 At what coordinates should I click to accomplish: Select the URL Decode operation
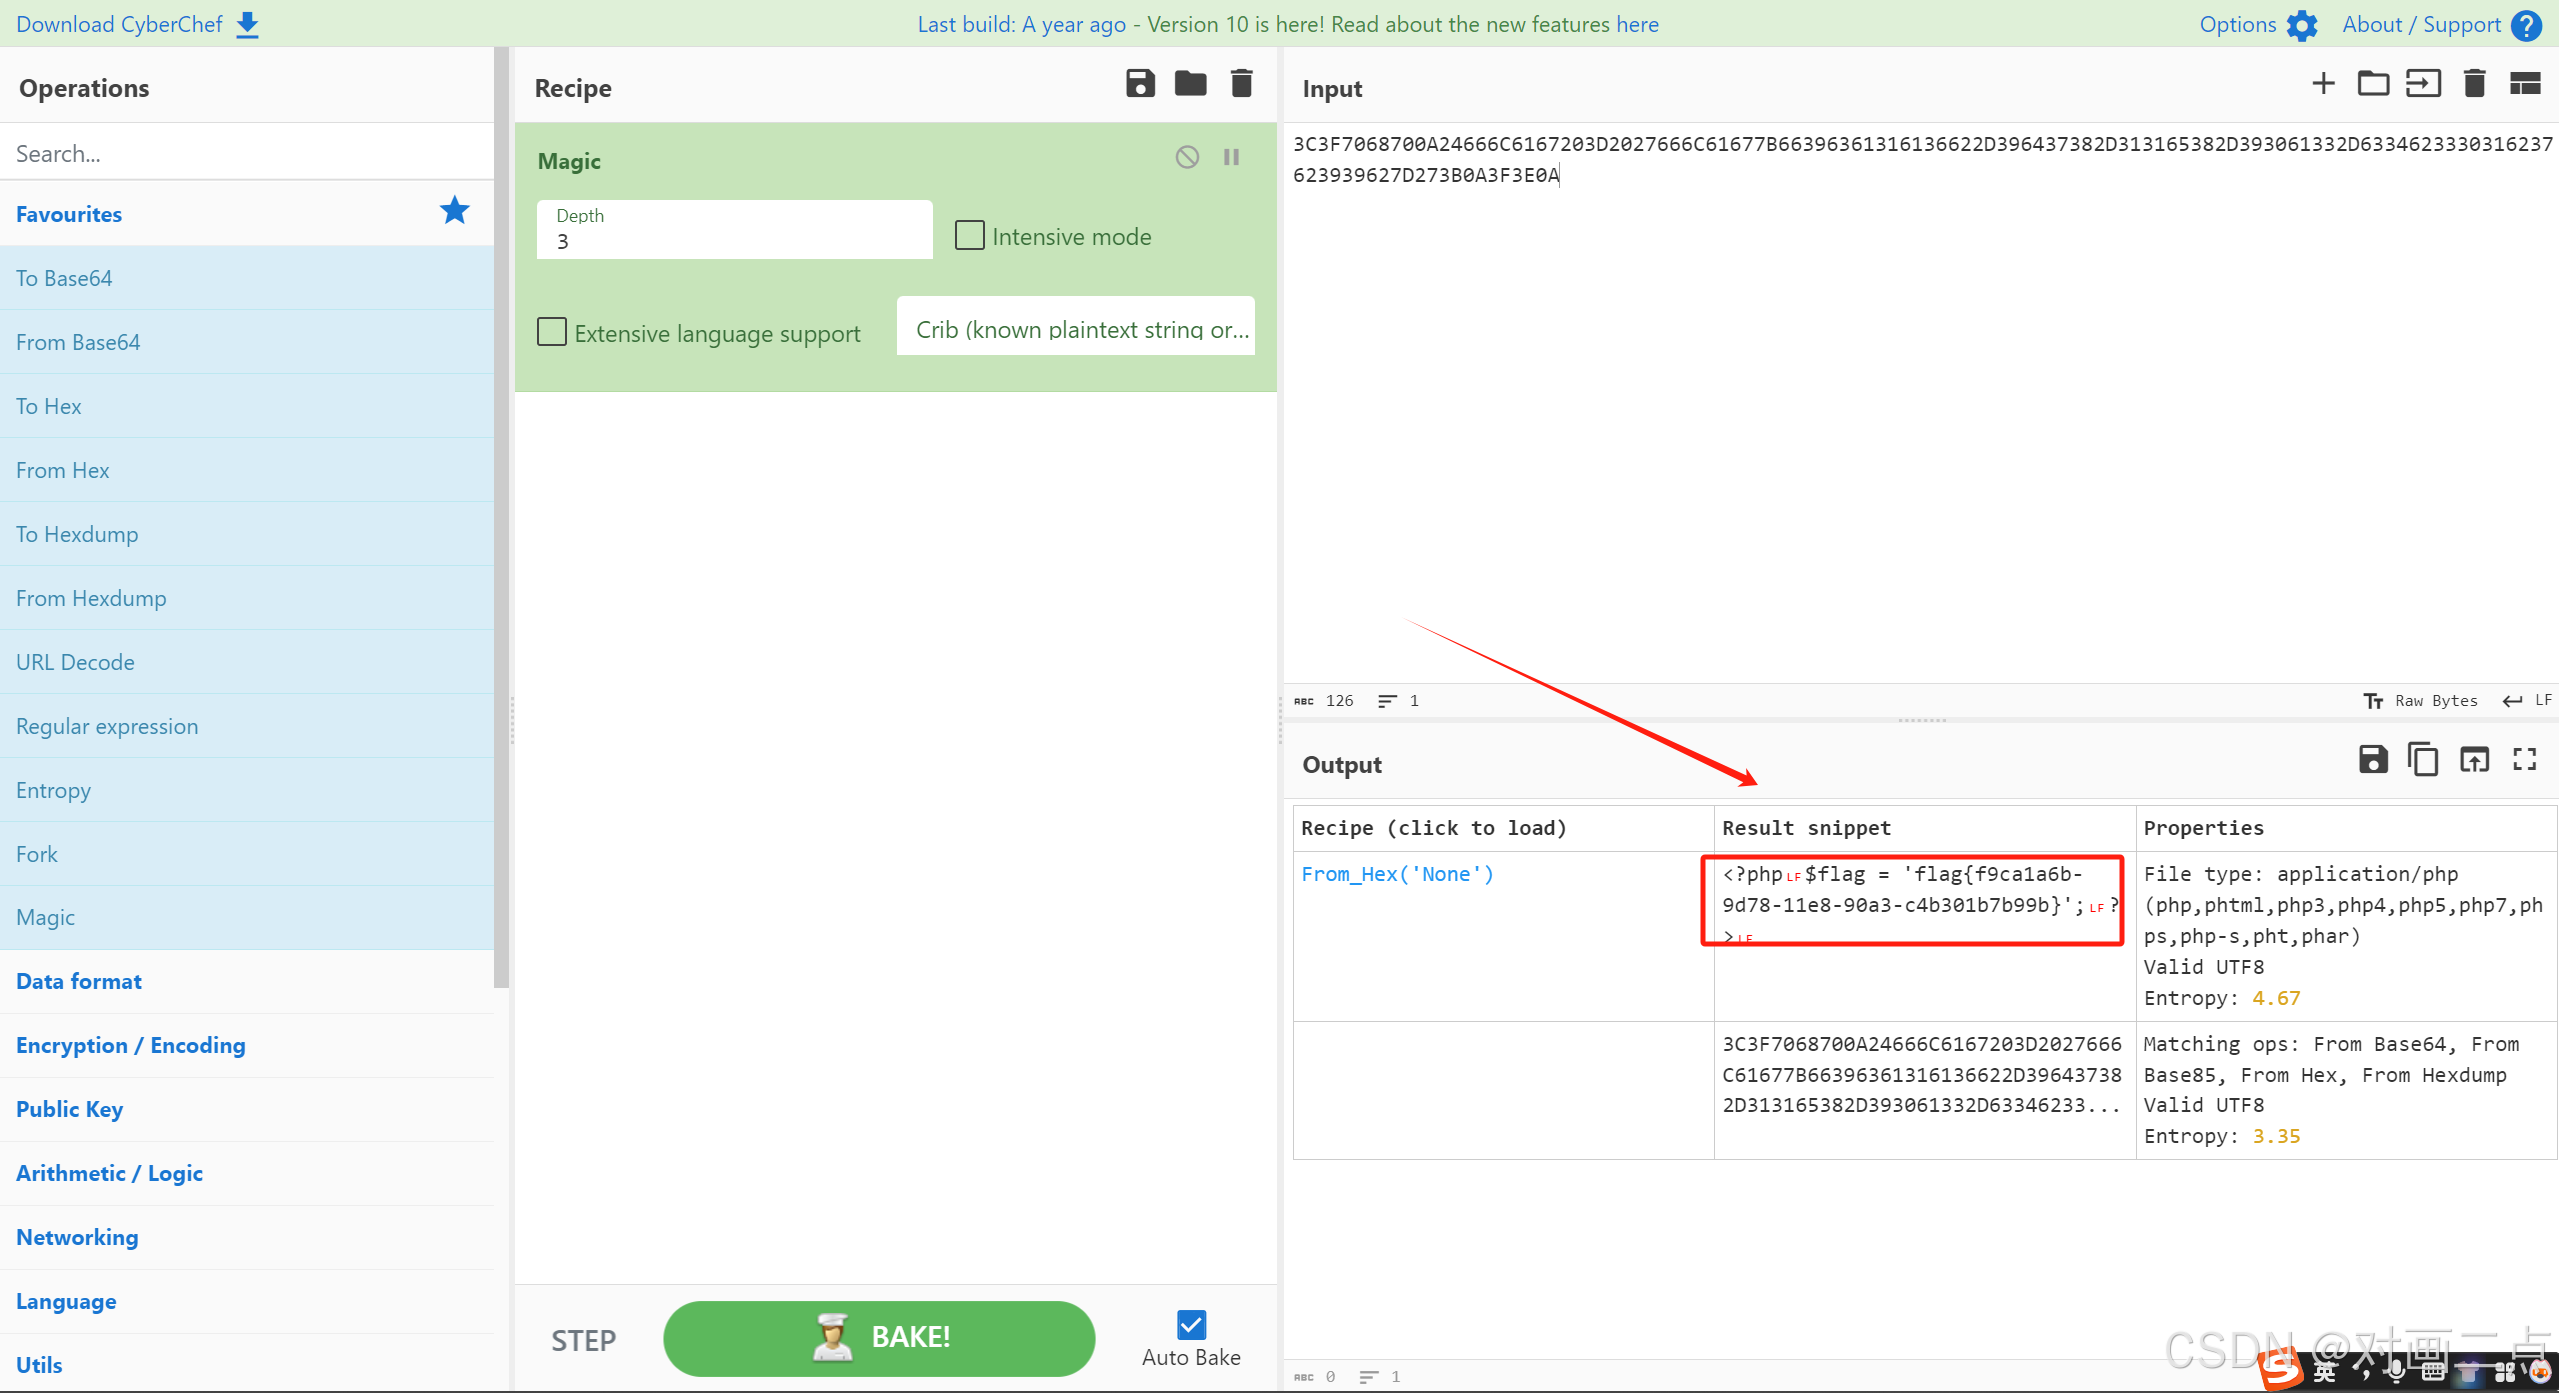pos(247,662)
